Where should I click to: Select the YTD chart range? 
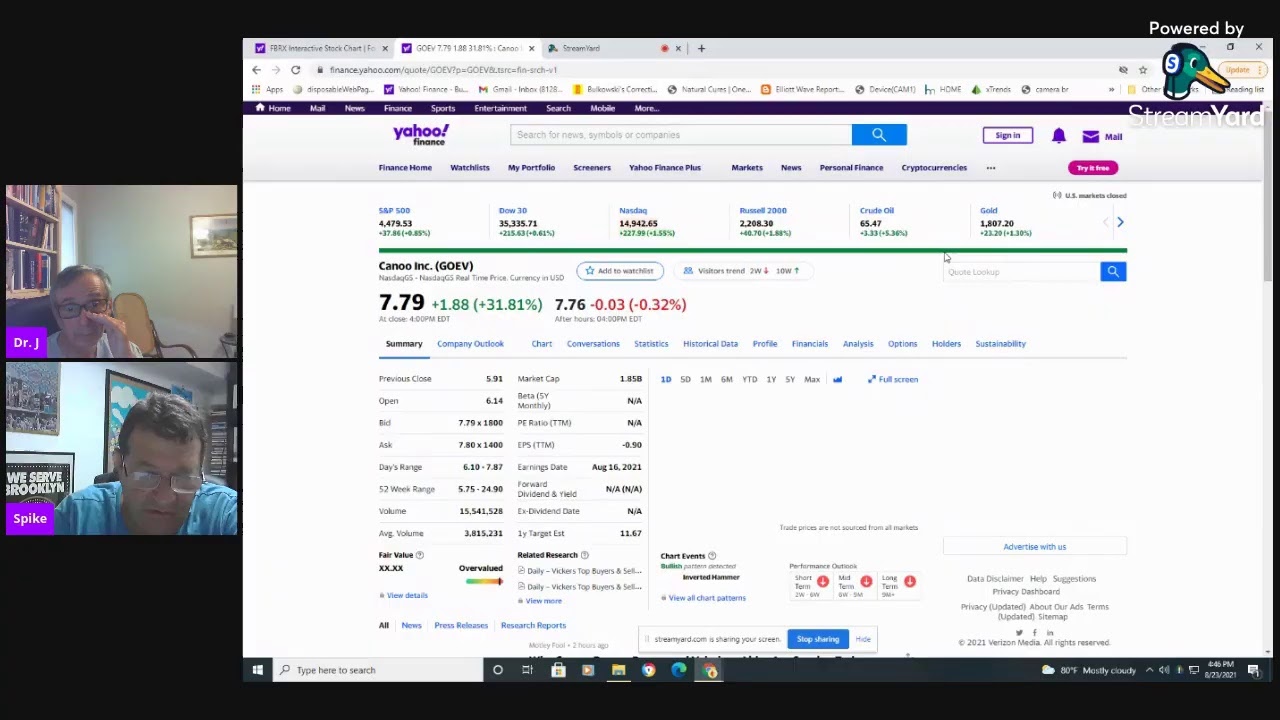tap(749, 379)
